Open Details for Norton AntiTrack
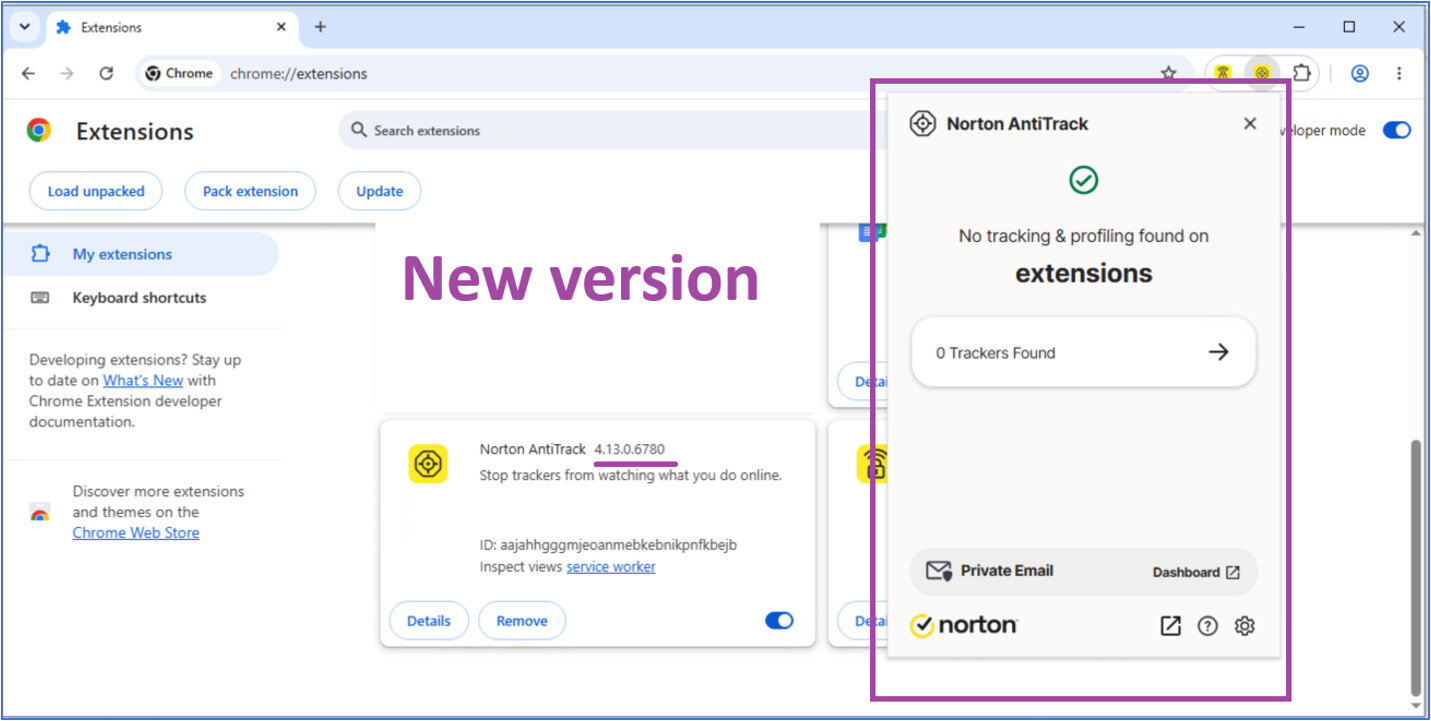Viewport: 1431px width, 721px height. coord(428,621)
